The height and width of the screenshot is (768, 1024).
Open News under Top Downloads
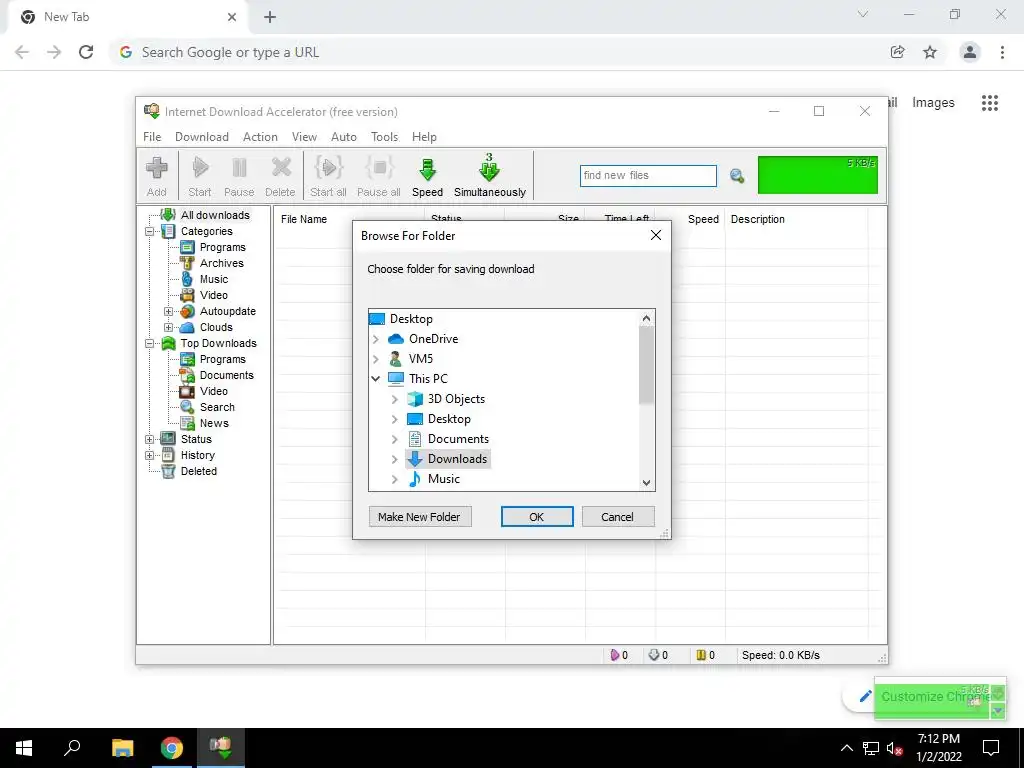(x=214, y=423)
